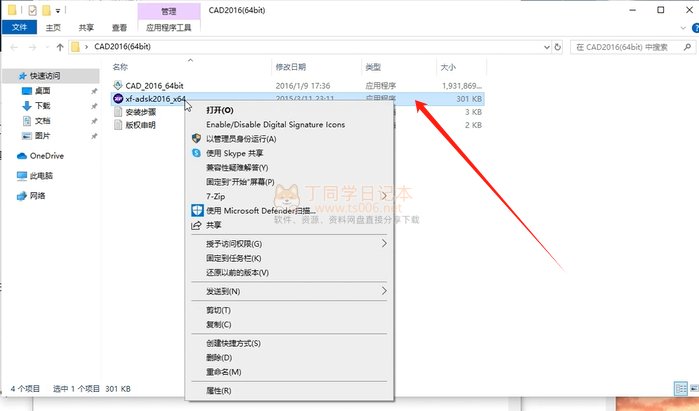Click the Forward navigation arrow

pos(33,47)
